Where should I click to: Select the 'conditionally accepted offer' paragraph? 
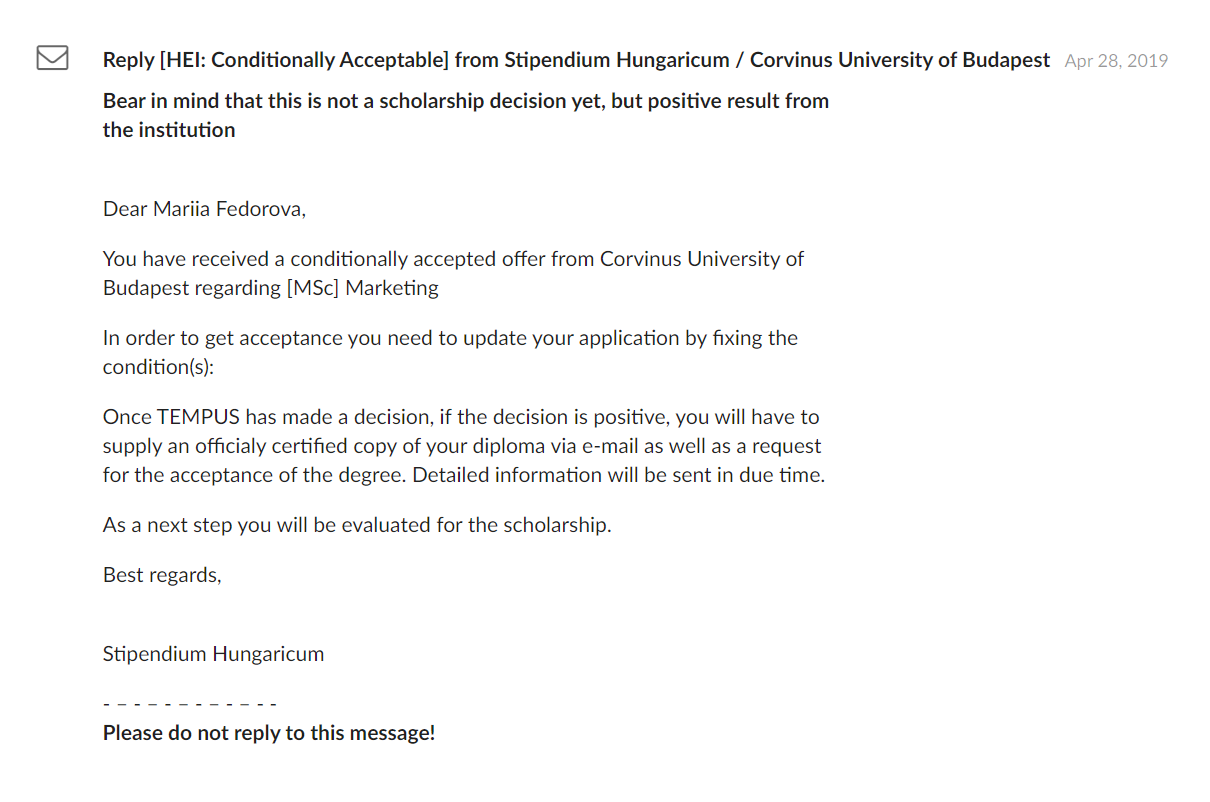453,273
